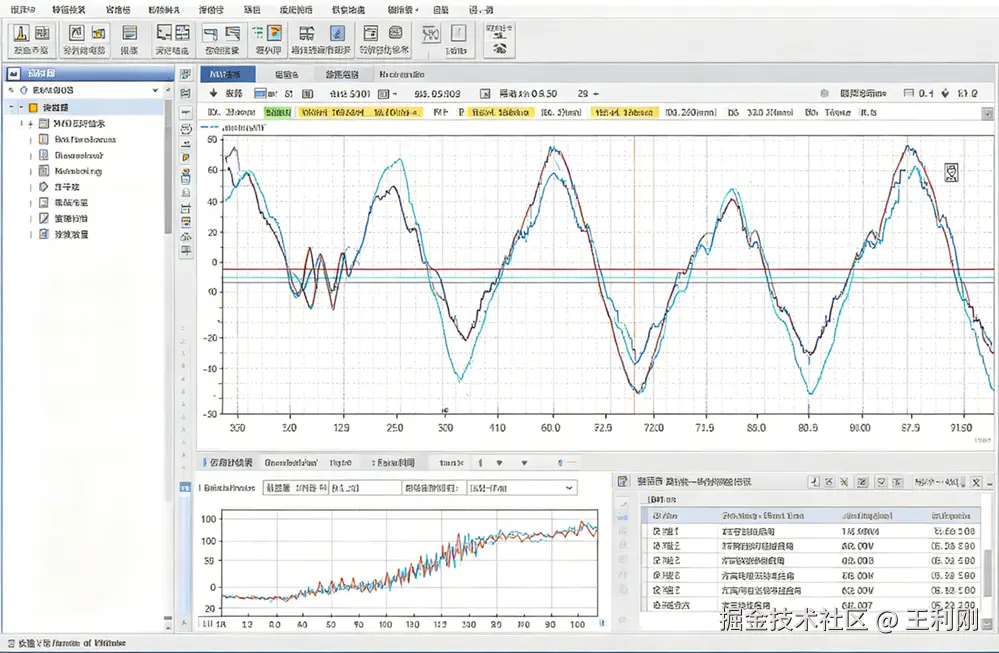Click the blue quill pen ribbon icon
This screenshot has height=653, width=999.
click(x=337, y=35)
